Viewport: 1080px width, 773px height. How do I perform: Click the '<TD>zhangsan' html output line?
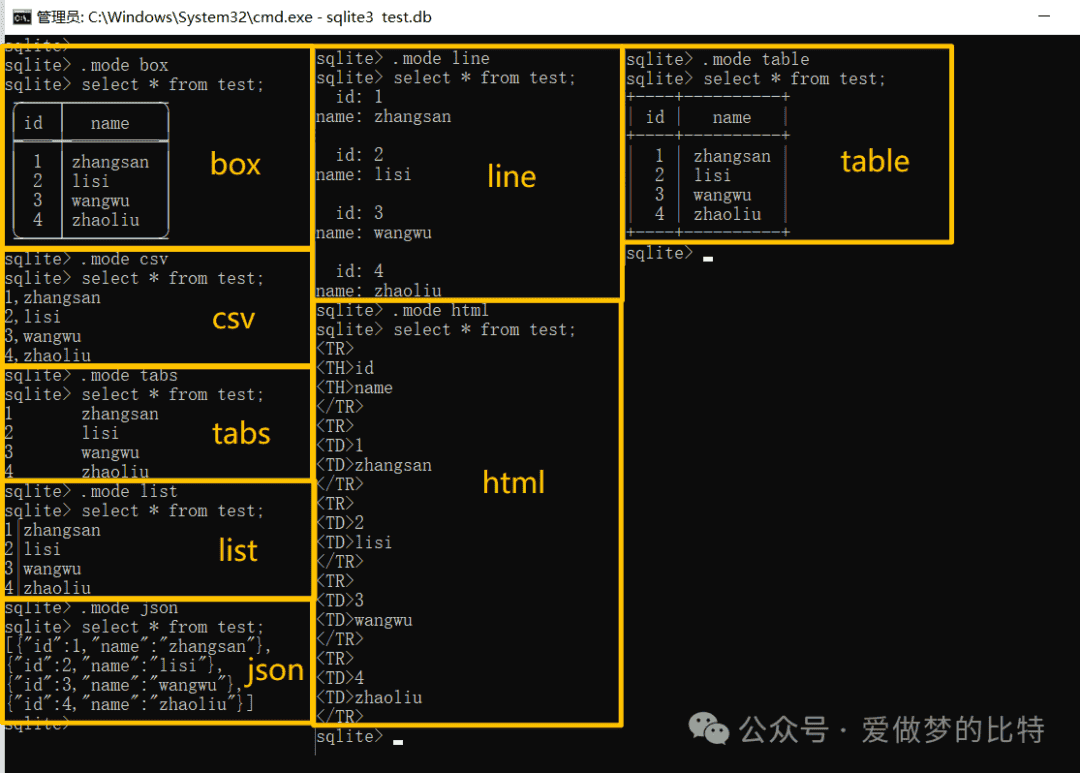point(374,466)
